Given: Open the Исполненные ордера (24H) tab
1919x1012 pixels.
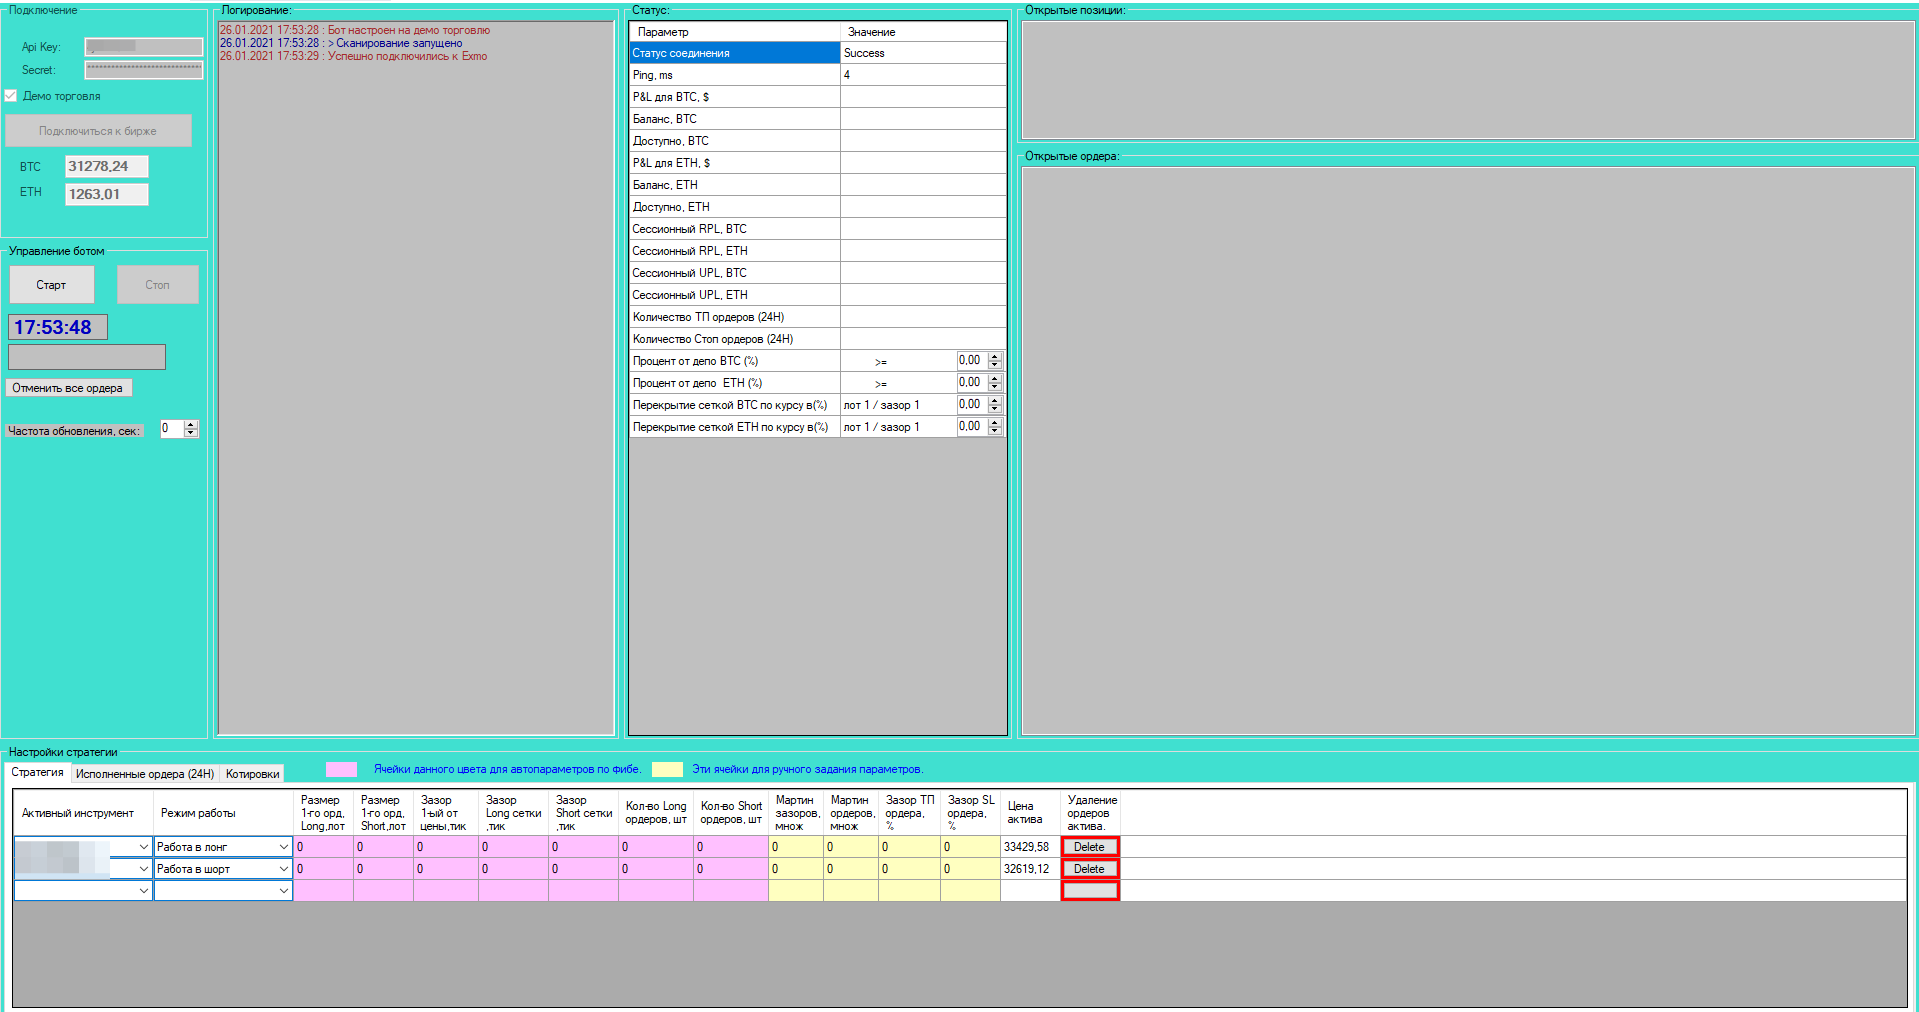Looking at the screenshot, I should point(145,774).
